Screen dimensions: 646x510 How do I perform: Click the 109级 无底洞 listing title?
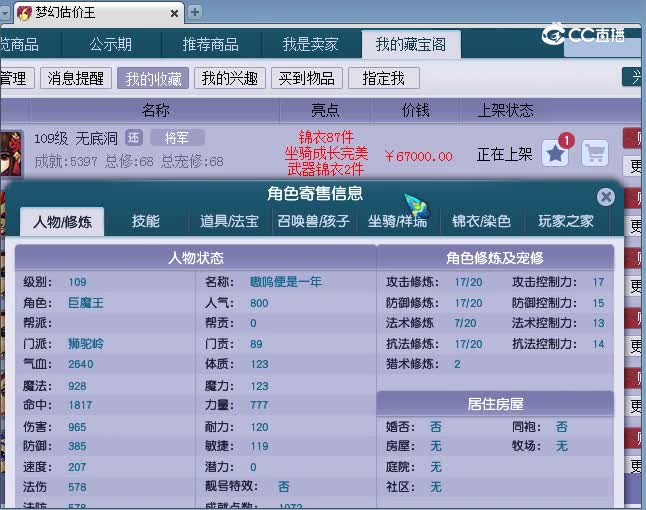(x=76, y=138)
